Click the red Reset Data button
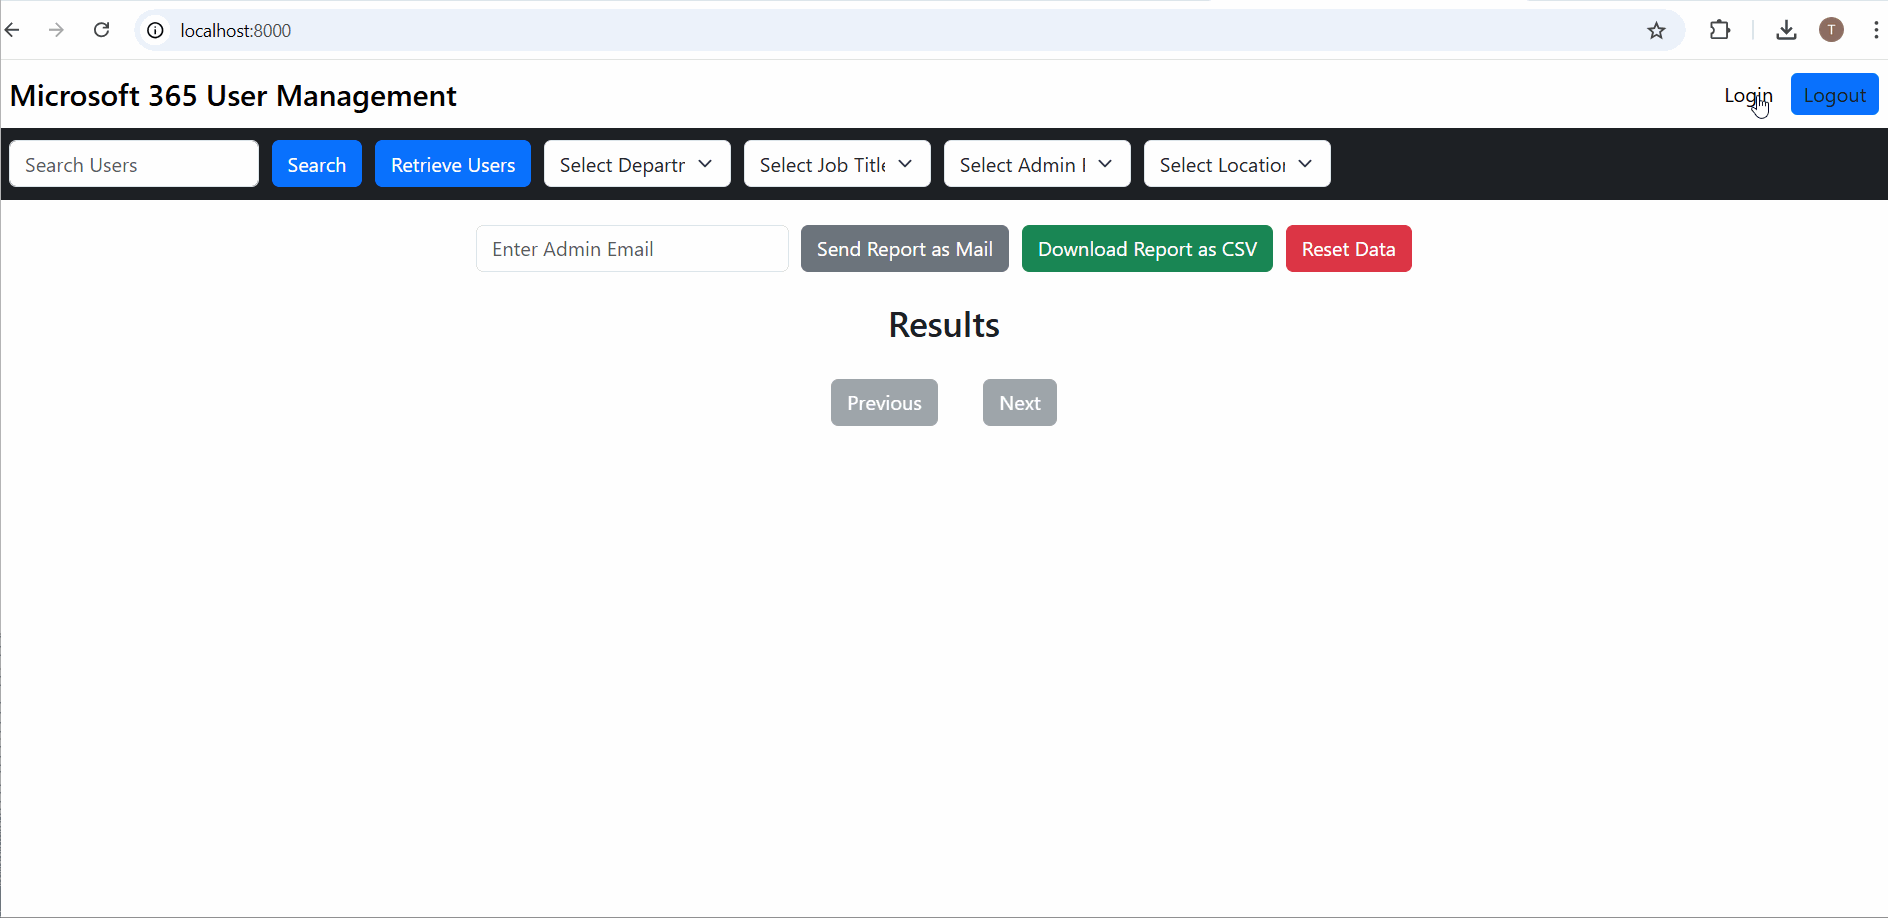Screen dimensions: 1888x918 tap(1348, 248)
